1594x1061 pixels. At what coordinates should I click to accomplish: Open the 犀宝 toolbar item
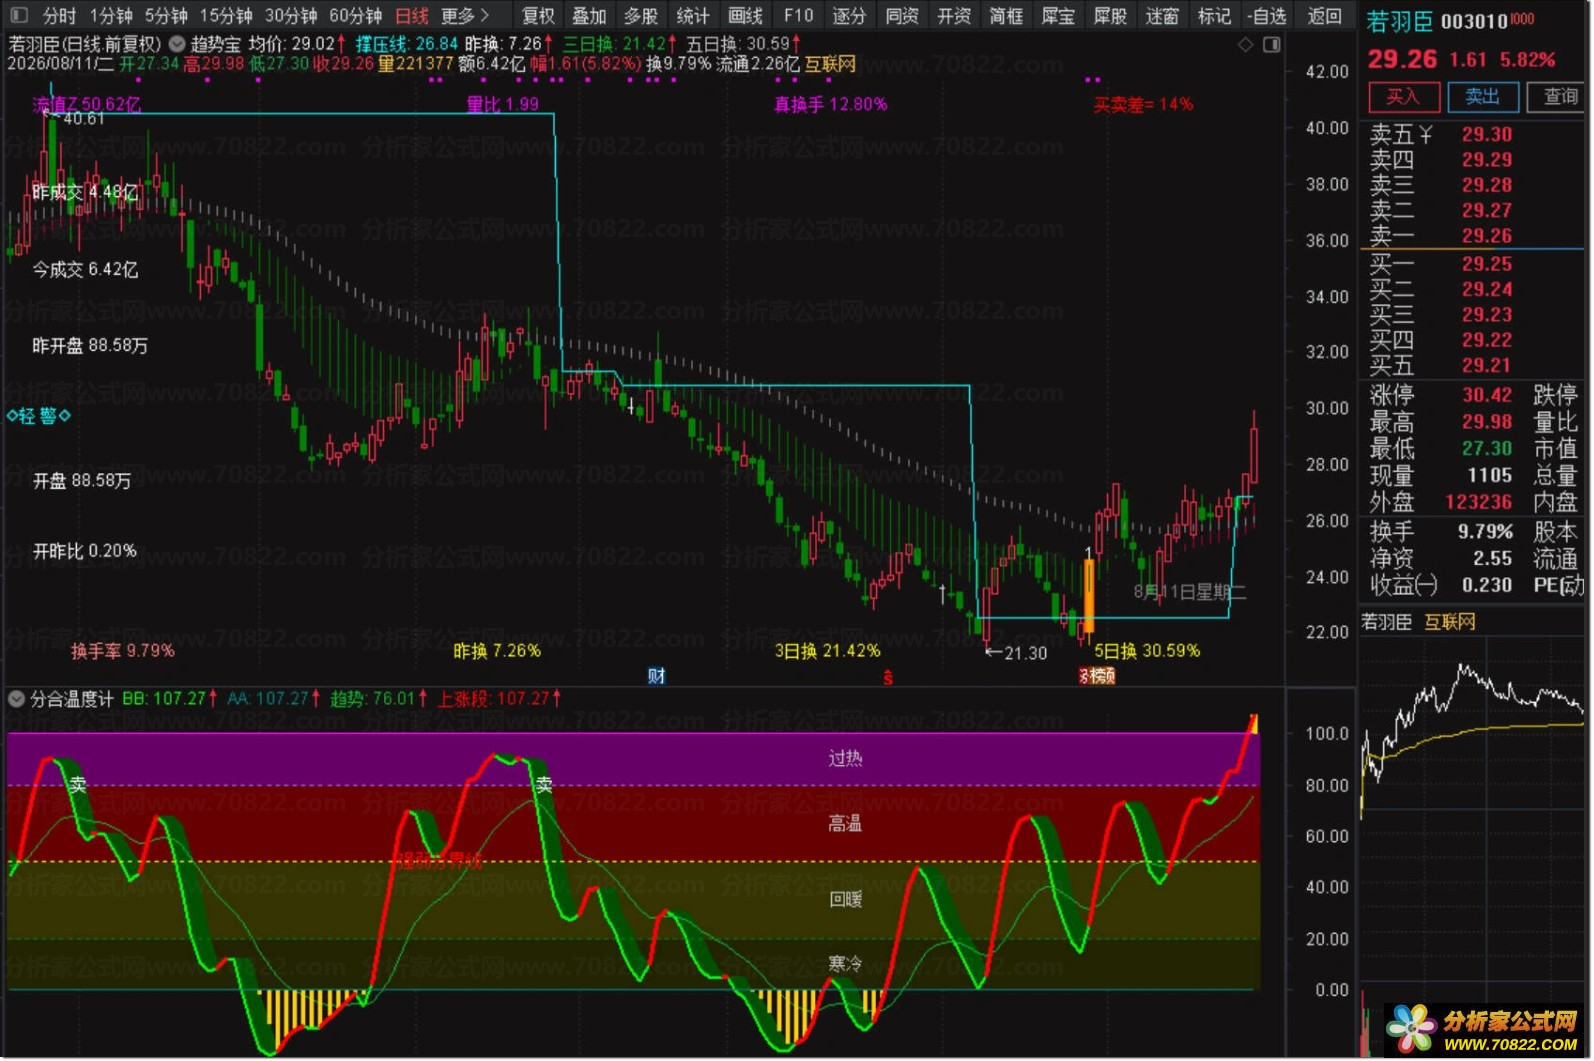tap(1058, 16)
